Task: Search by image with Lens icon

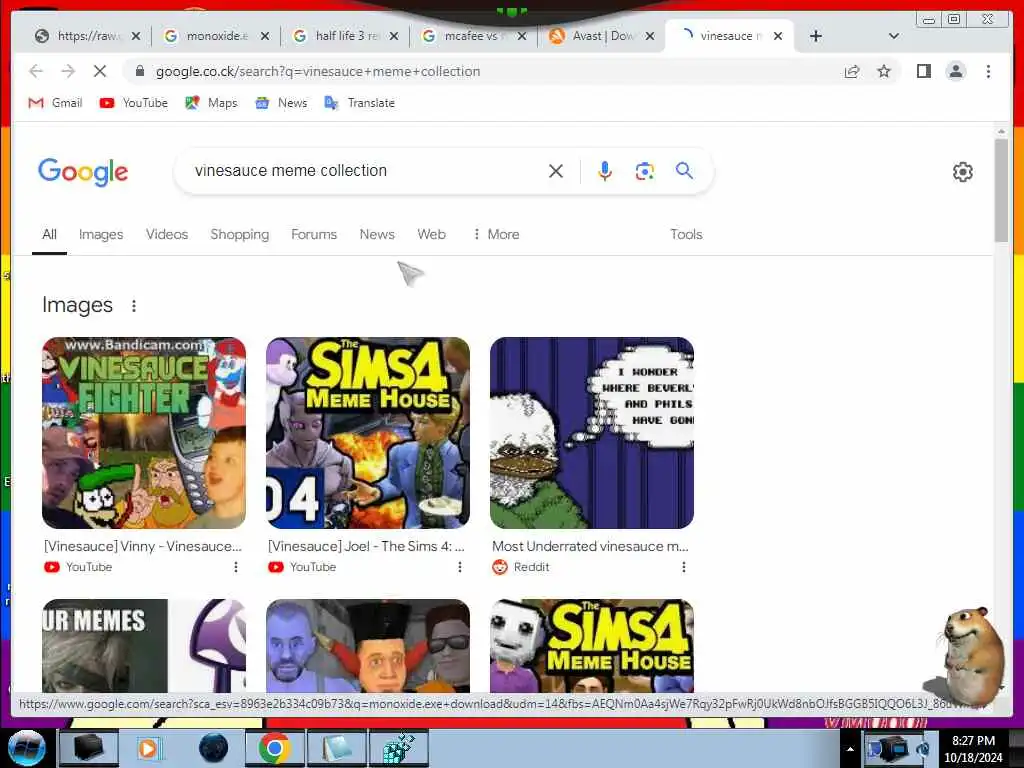Action: tap(645, 171)
